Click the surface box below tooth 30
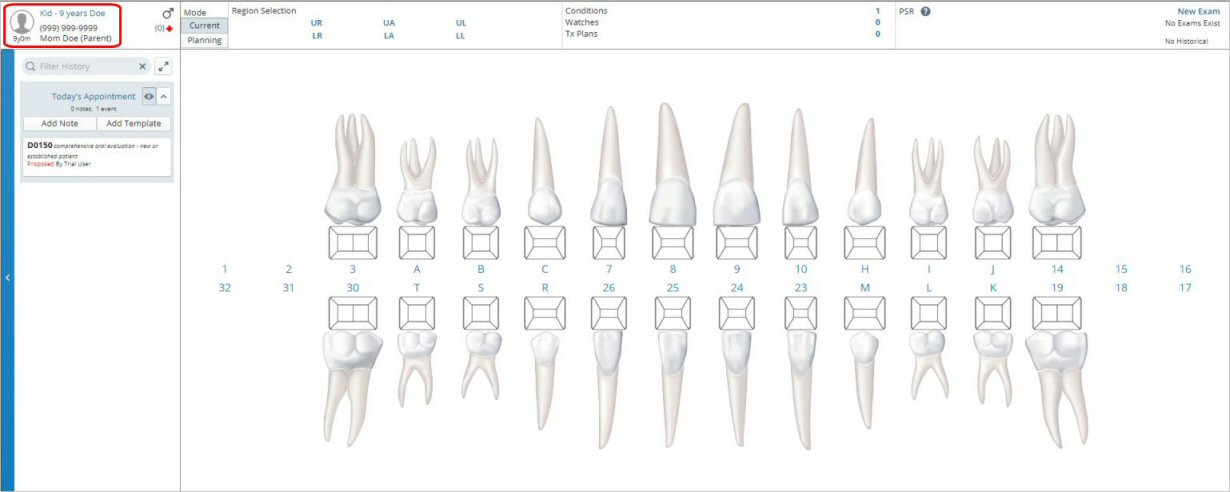 pyautogui.click(x=352, y=313)
